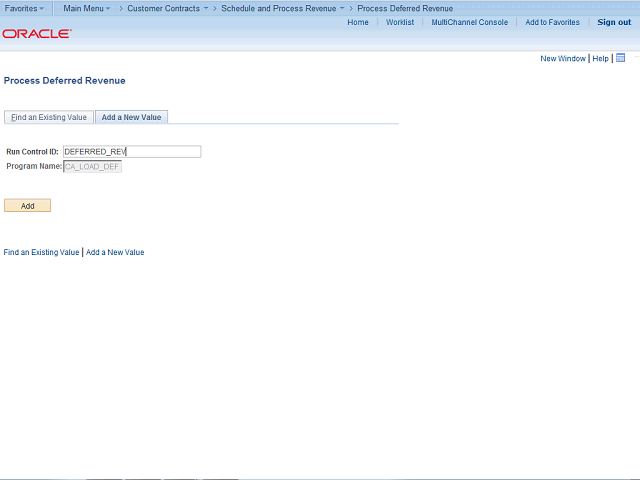The image size is (640, 480).
Task: Click the disabled Program Name field
Action: click(x=92, y=167)
